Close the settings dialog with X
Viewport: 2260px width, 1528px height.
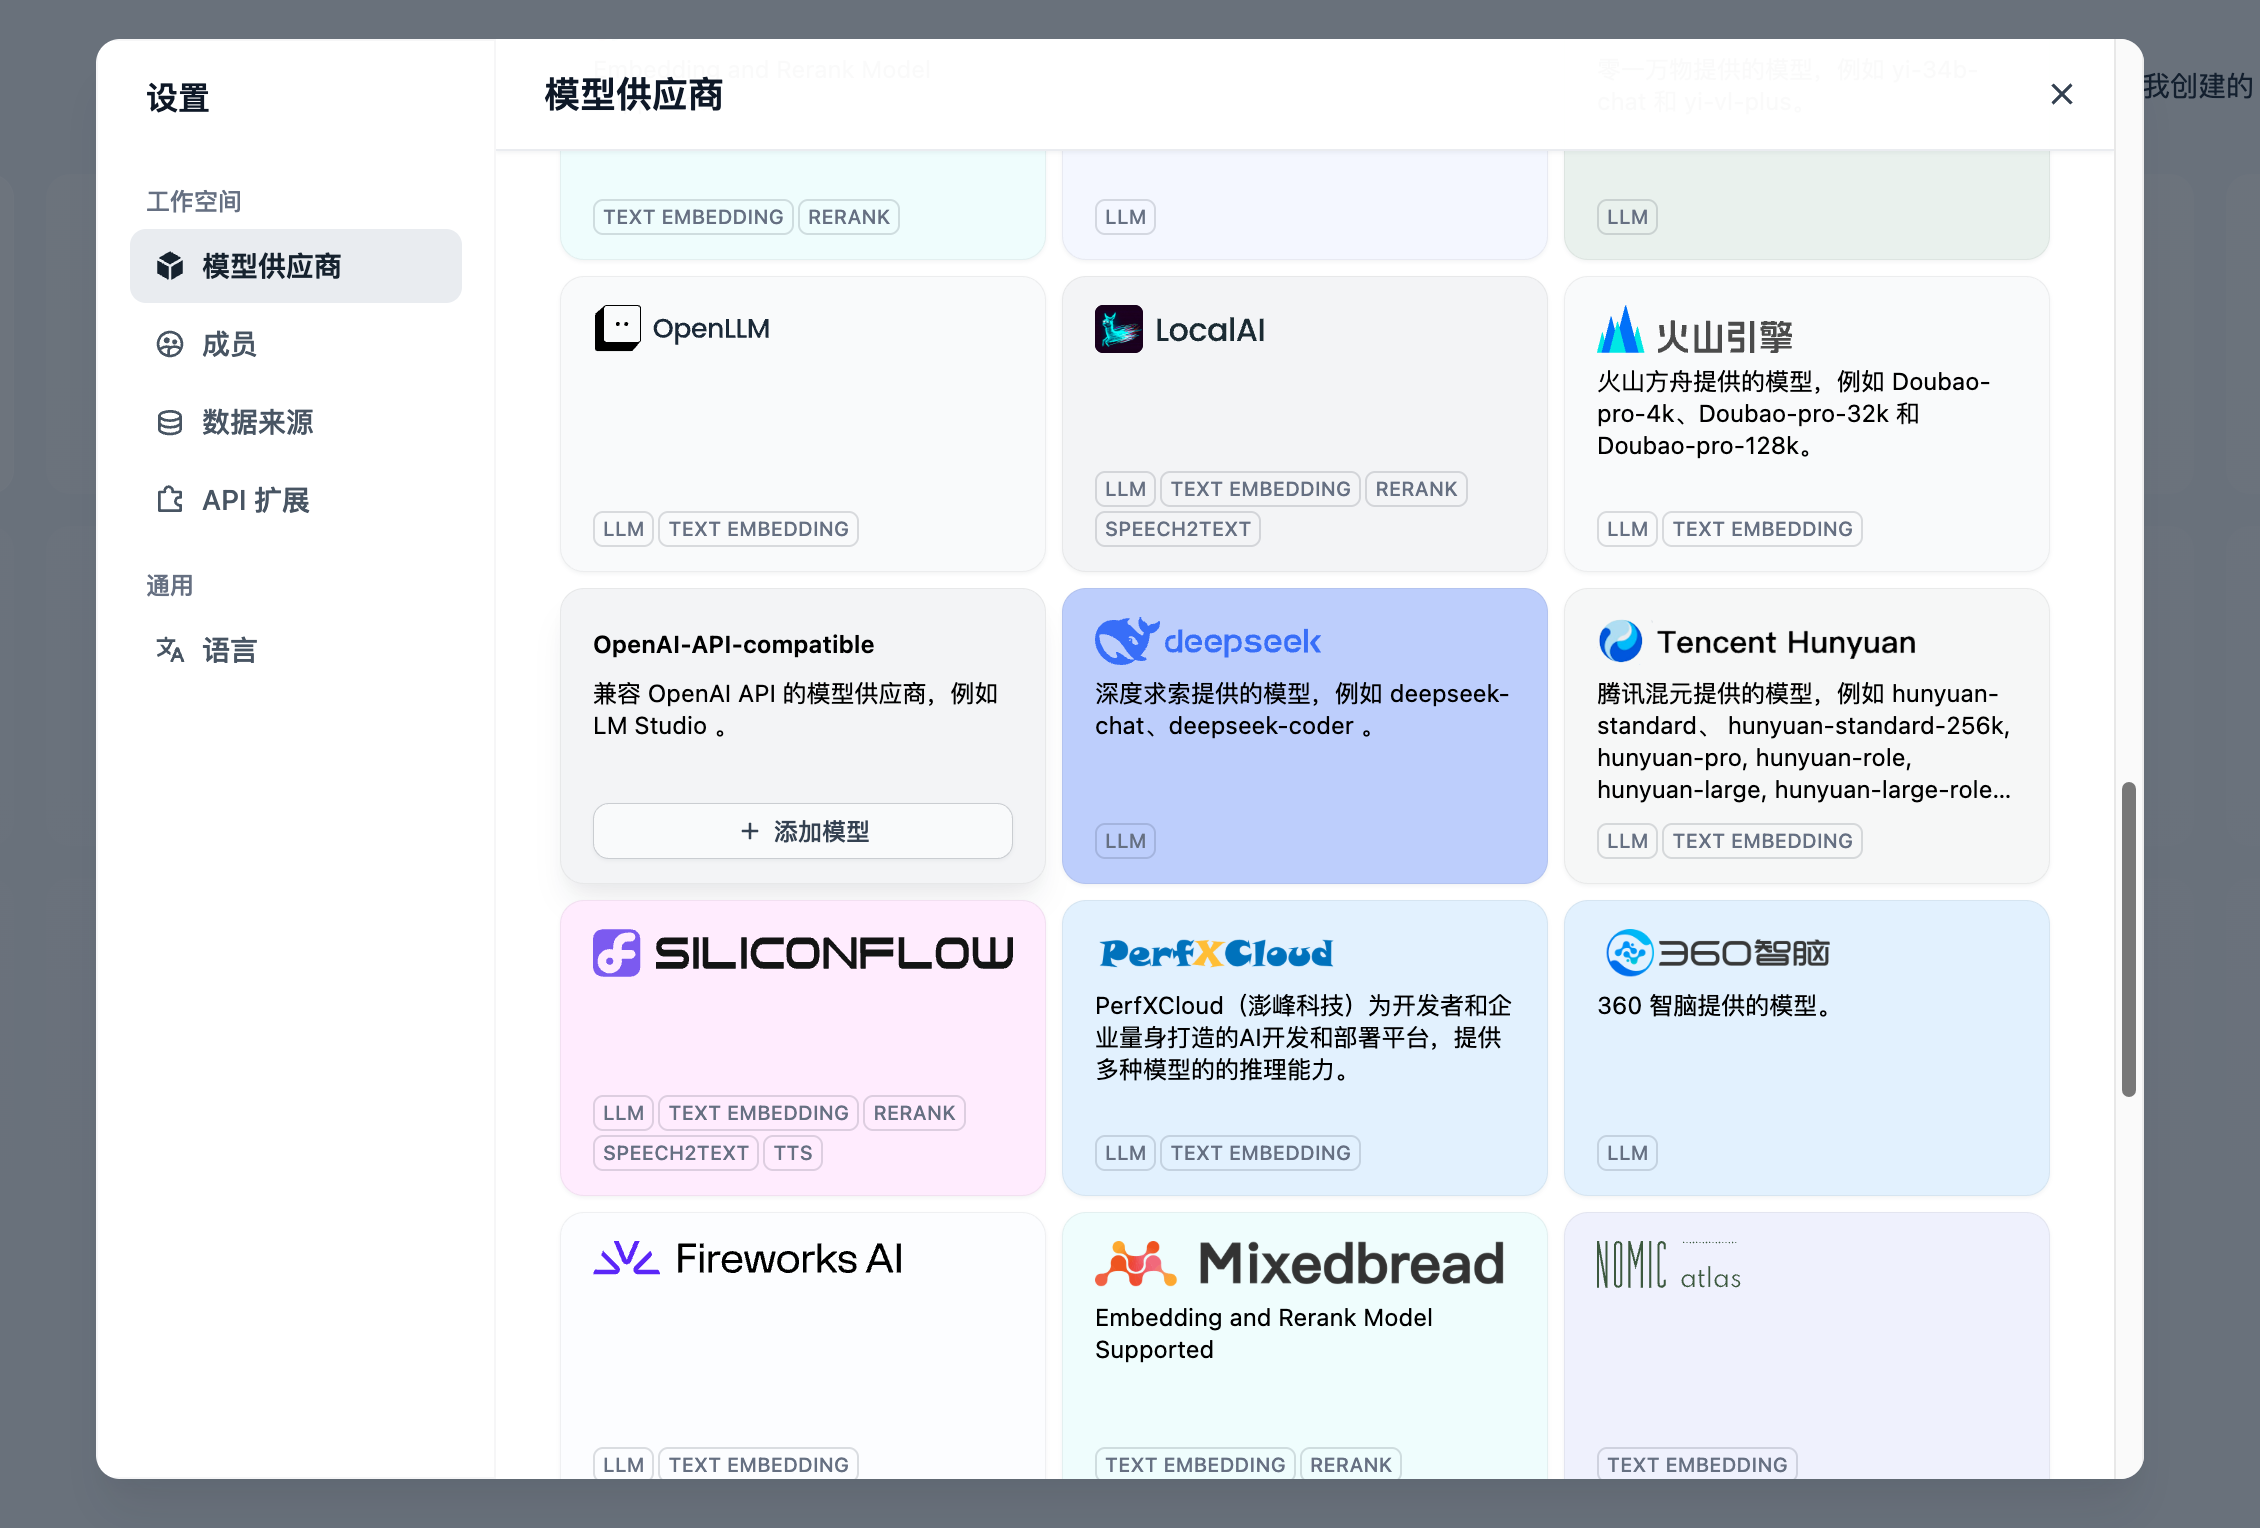pos(2061,94)
